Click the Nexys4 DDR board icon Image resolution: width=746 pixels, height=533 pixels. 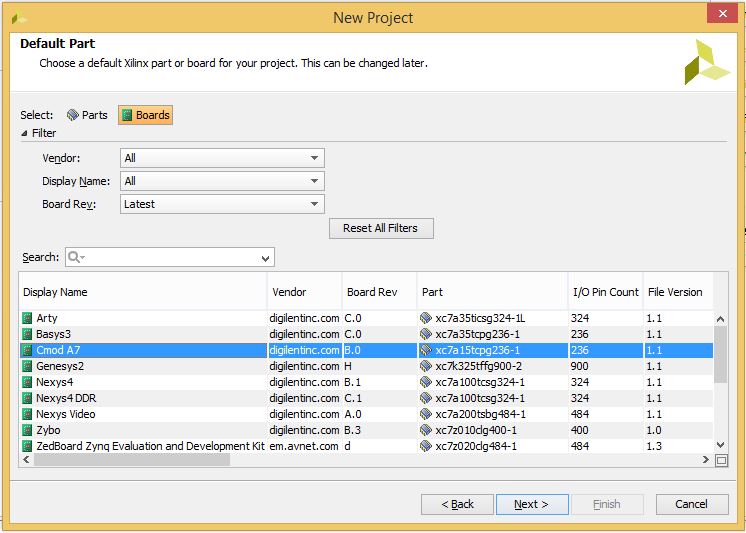(x=27, y=398)
